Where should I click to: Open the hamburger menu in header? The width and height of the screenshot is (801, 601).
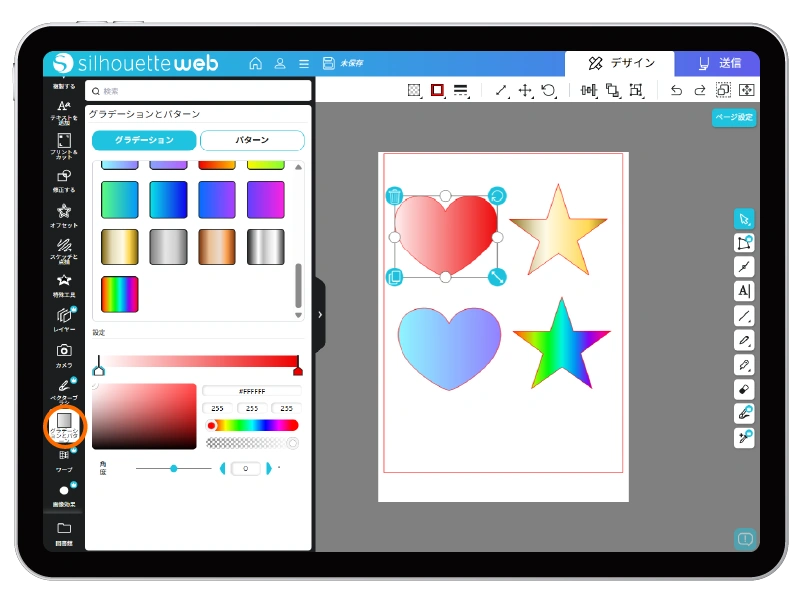(304, 63)
